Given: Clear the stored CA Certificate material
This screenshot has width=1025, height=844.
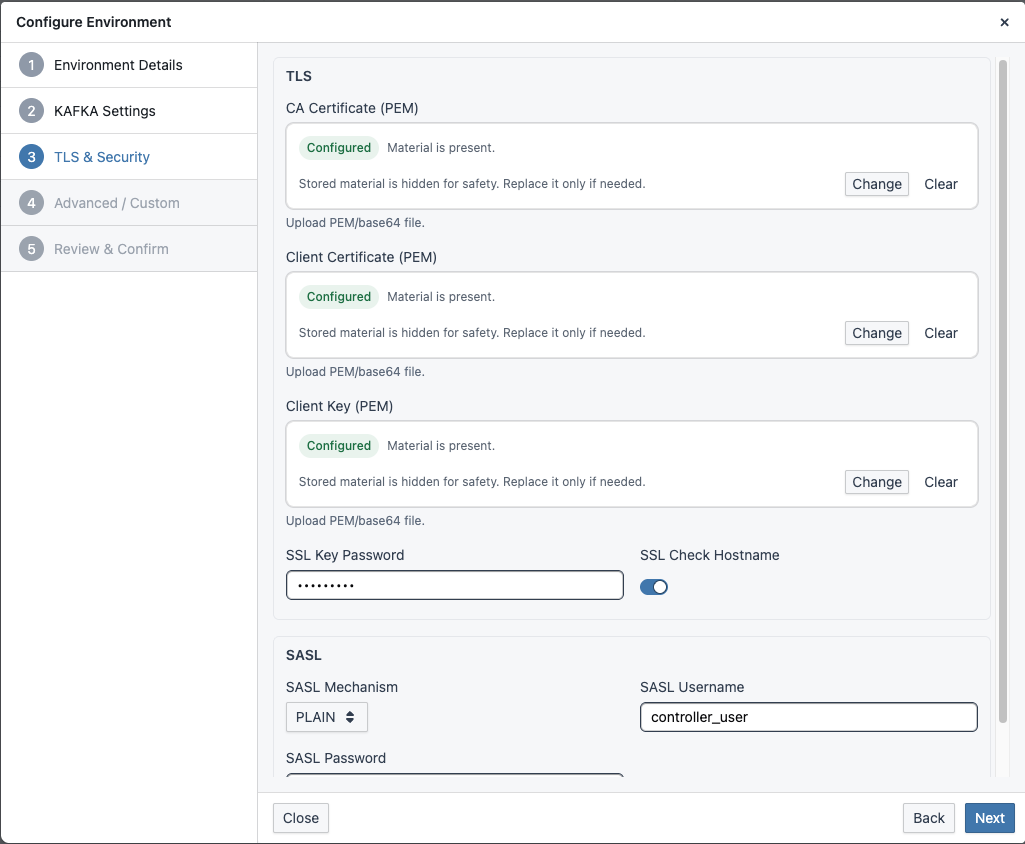Looking at the screenshot, I should click(x=940, y=184).
